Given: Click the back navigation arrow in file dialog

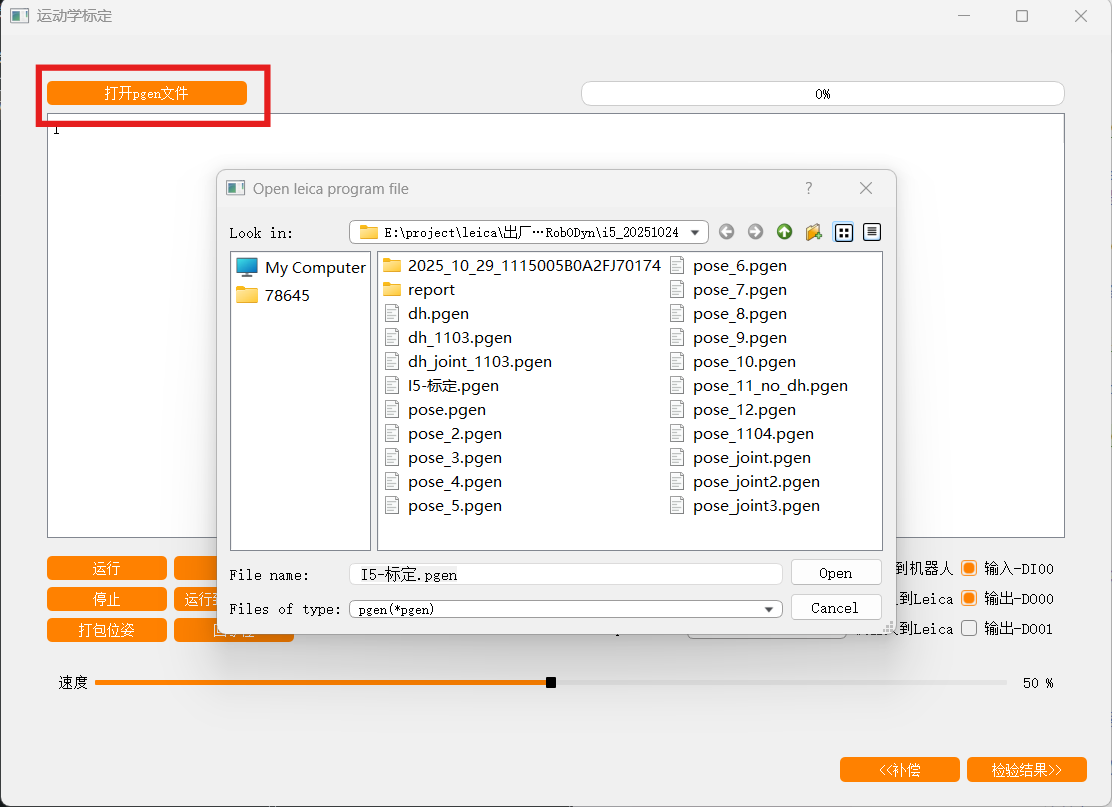Looking at the screenshot, I should [x=727, y=231].
